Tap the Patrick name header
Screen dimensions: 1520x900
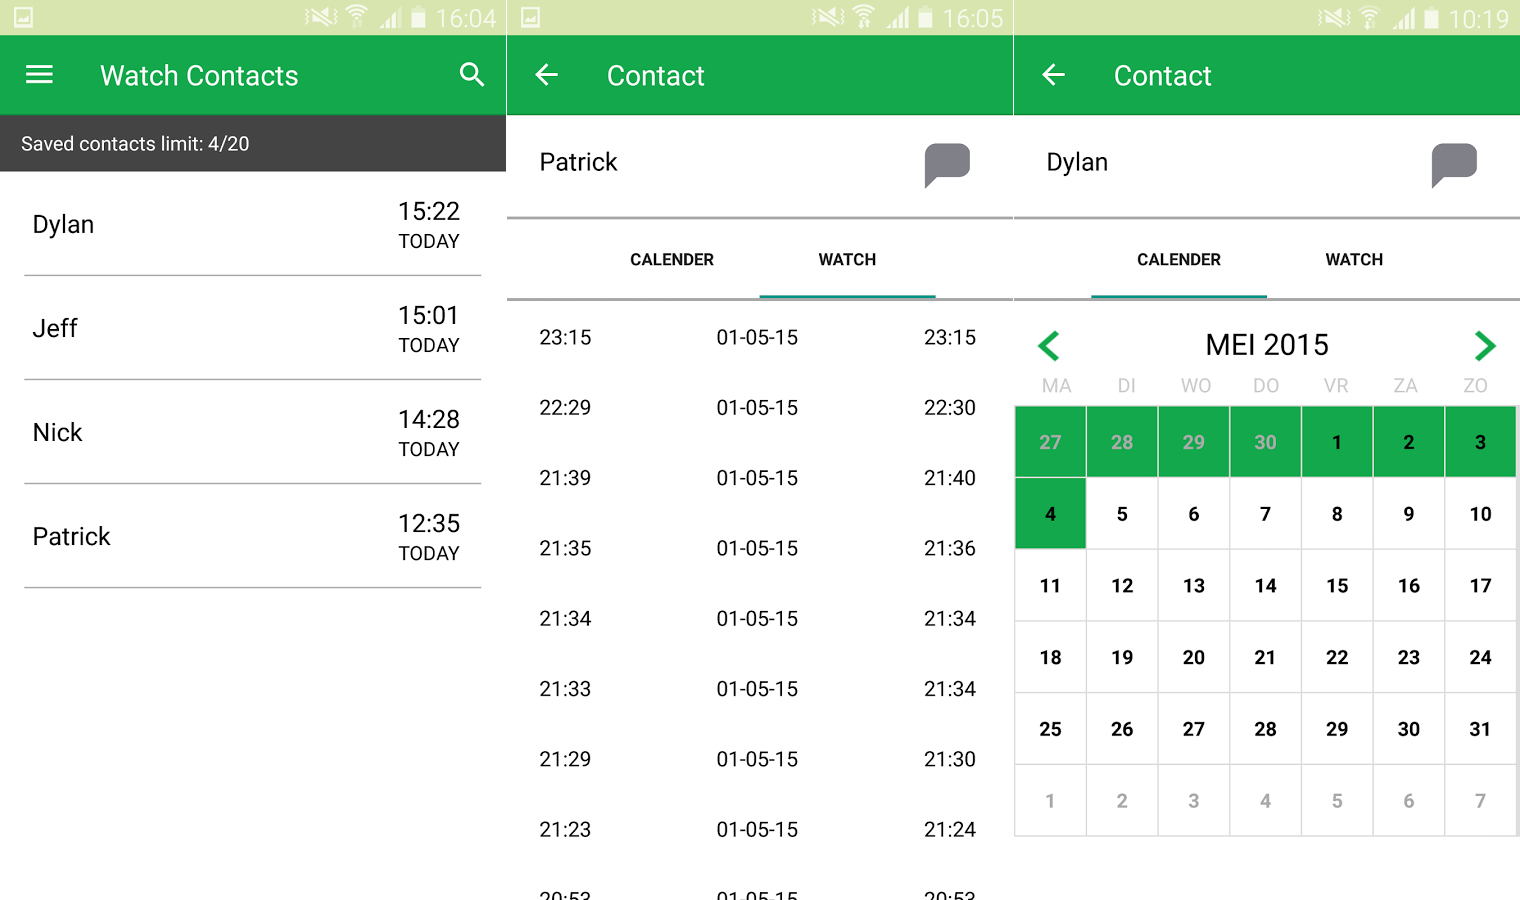(578, 162)
